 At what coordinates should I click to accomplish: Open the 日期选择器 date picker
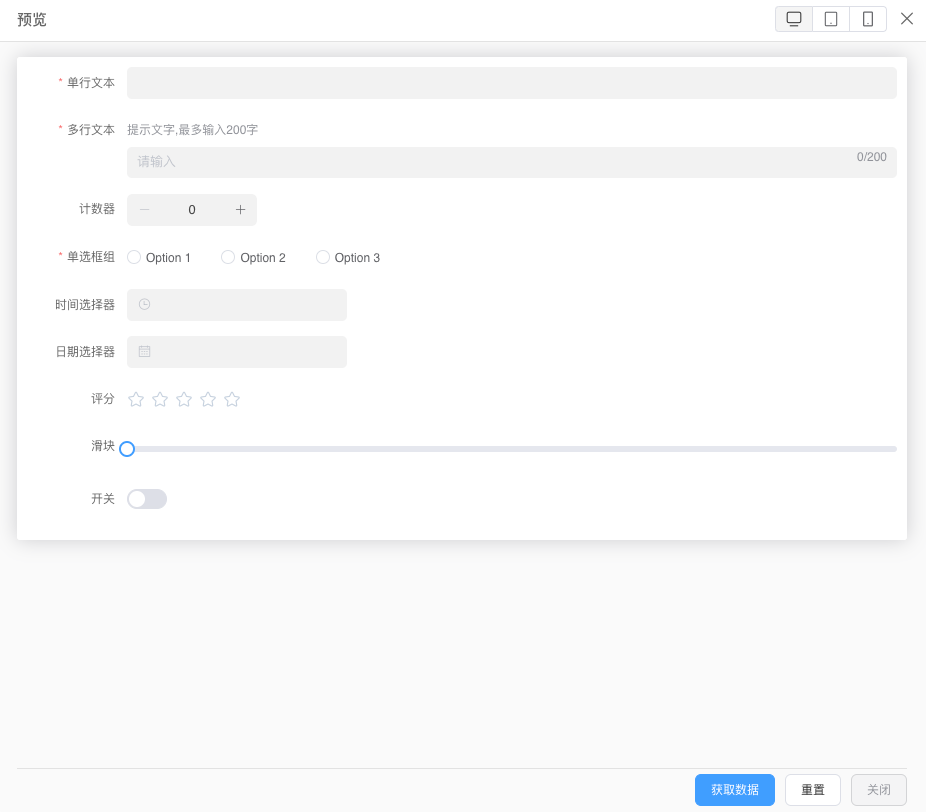(x=237, y=352)
